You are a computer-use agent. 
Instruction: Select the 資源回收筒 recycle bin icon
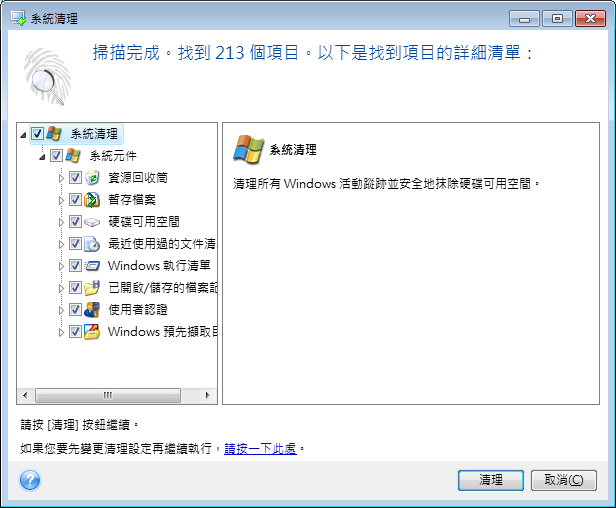92,178
